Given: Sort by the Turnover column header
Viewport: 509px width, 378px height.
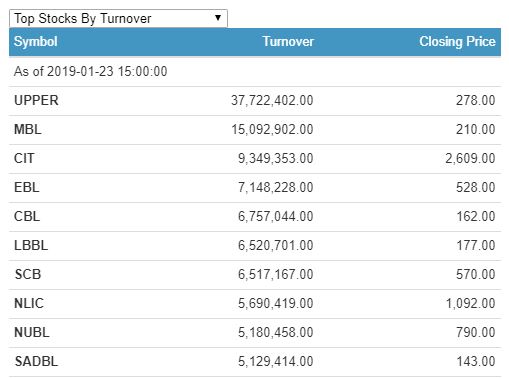Looking at the screenshot, I should point(288,42).
